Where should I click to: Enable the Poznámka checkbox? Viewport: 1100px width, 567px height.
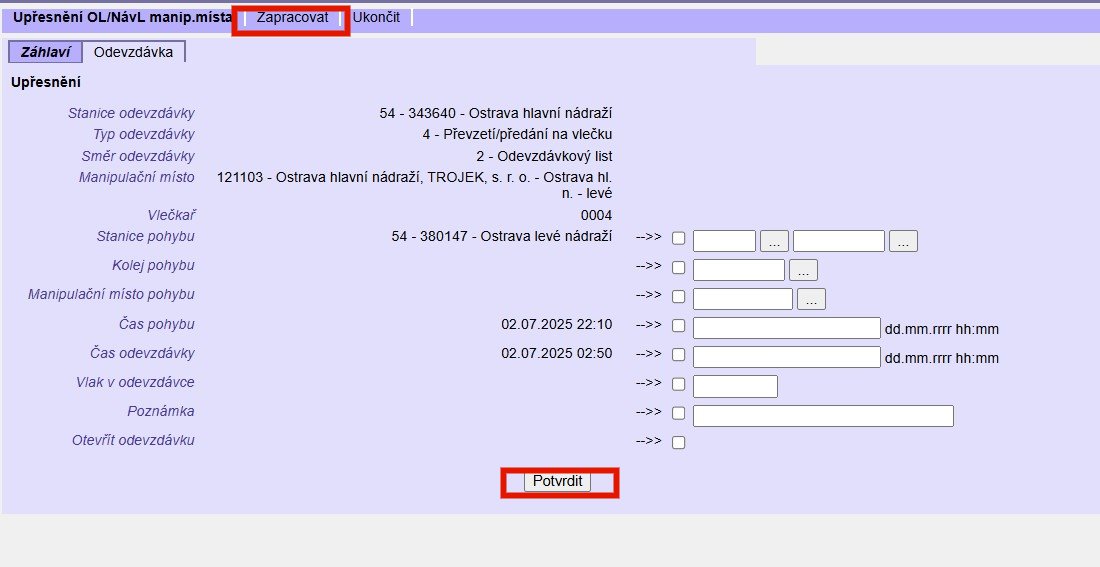pyautogui.click(x=679, y=414)
